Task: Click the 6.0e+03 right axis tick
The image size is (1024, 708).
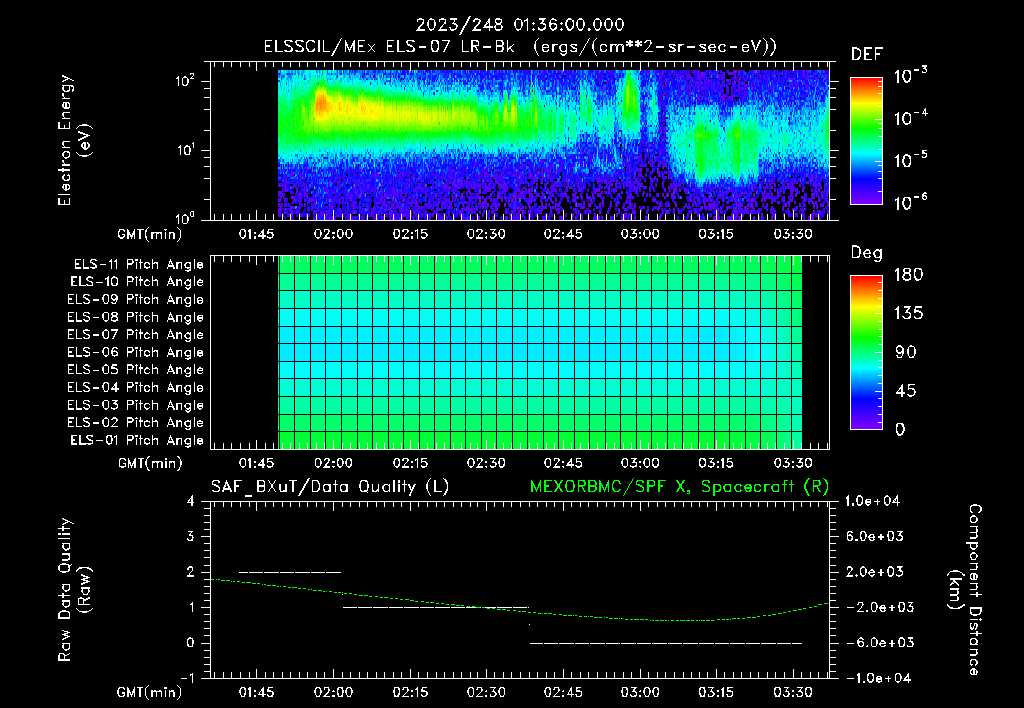Action: (x=875, y=537)
